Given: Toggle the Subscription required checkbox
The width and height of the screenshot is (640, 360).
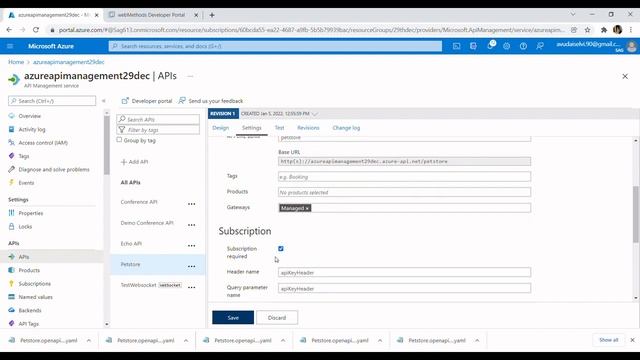Looking at the screenshot, I should click(281, 249).
